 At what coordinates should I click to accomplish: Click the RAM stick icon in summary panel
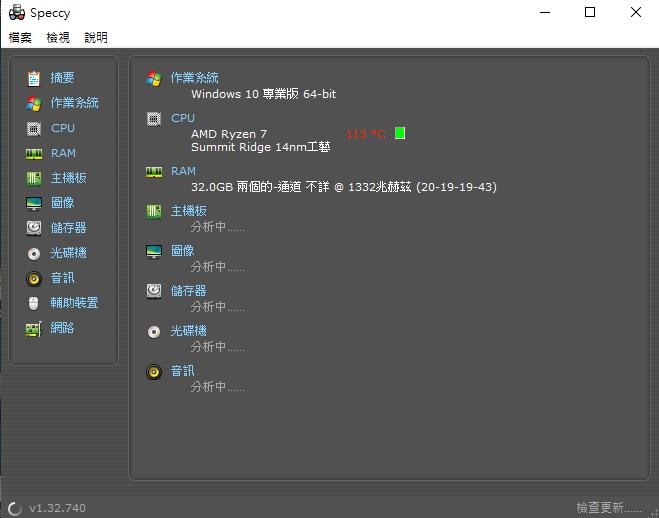154,172
